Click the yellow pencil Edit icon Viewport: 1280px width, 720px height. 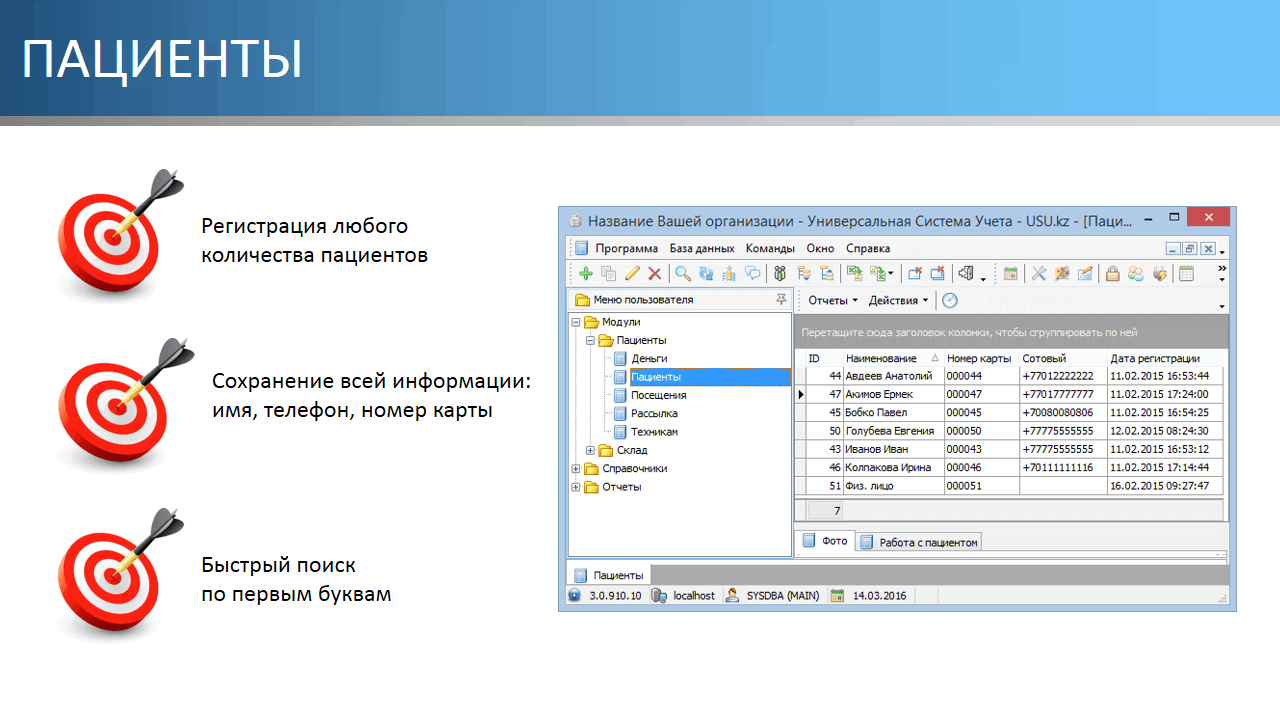(x=632, y=274)
